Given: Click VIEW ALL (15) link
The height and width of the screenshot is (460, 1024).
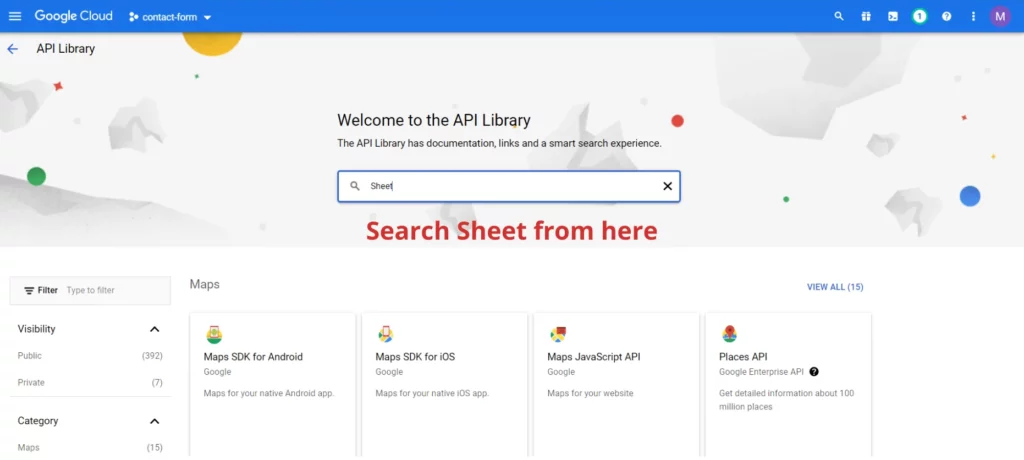Looking at the screenshot, I should pyautogui.click(x=835, y=287).
